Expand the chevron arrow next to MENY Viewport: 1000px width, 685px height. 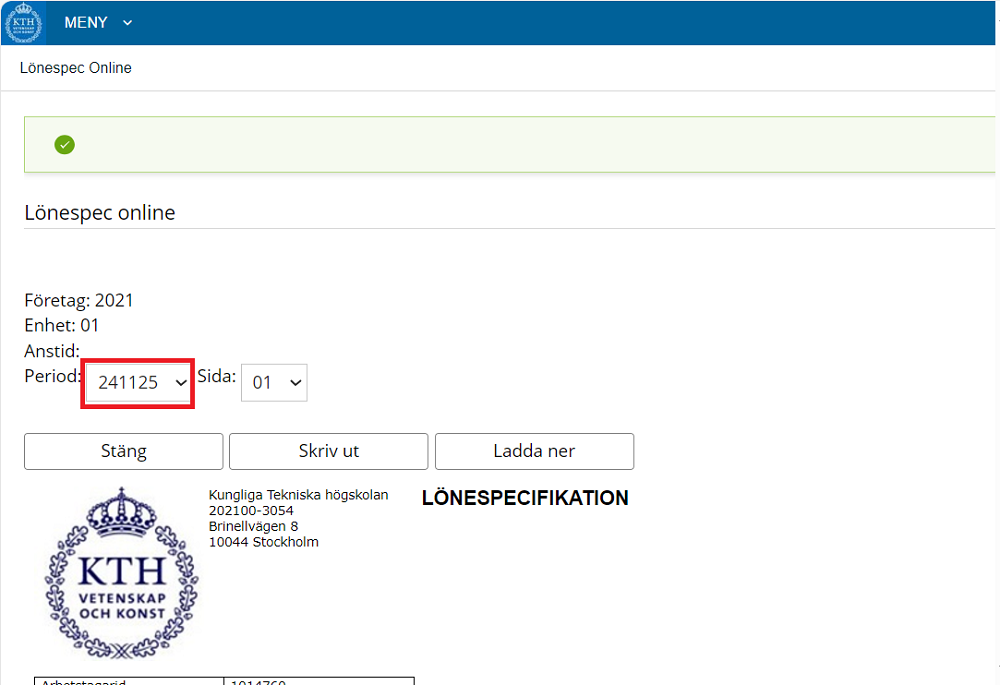point(126,22)
